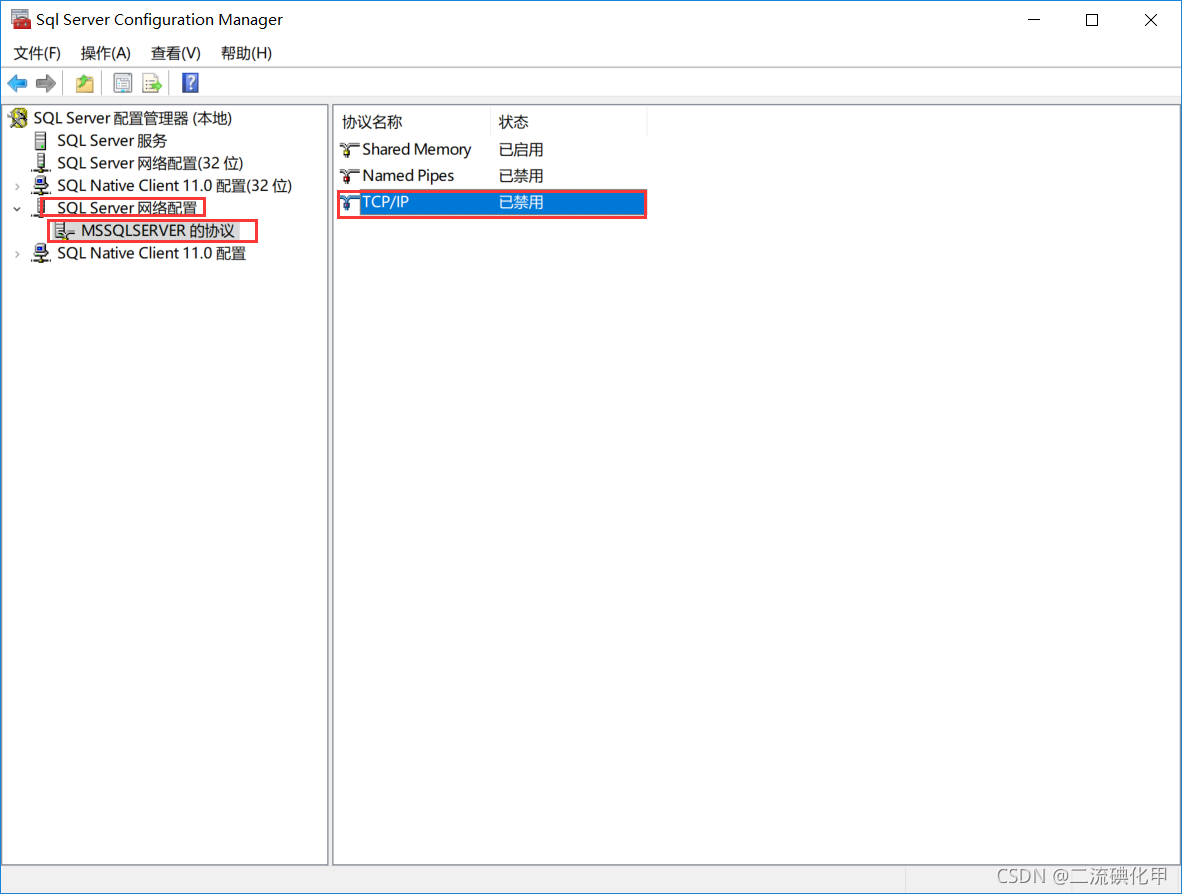Click 已启用 status of Shared Memory

521,150
